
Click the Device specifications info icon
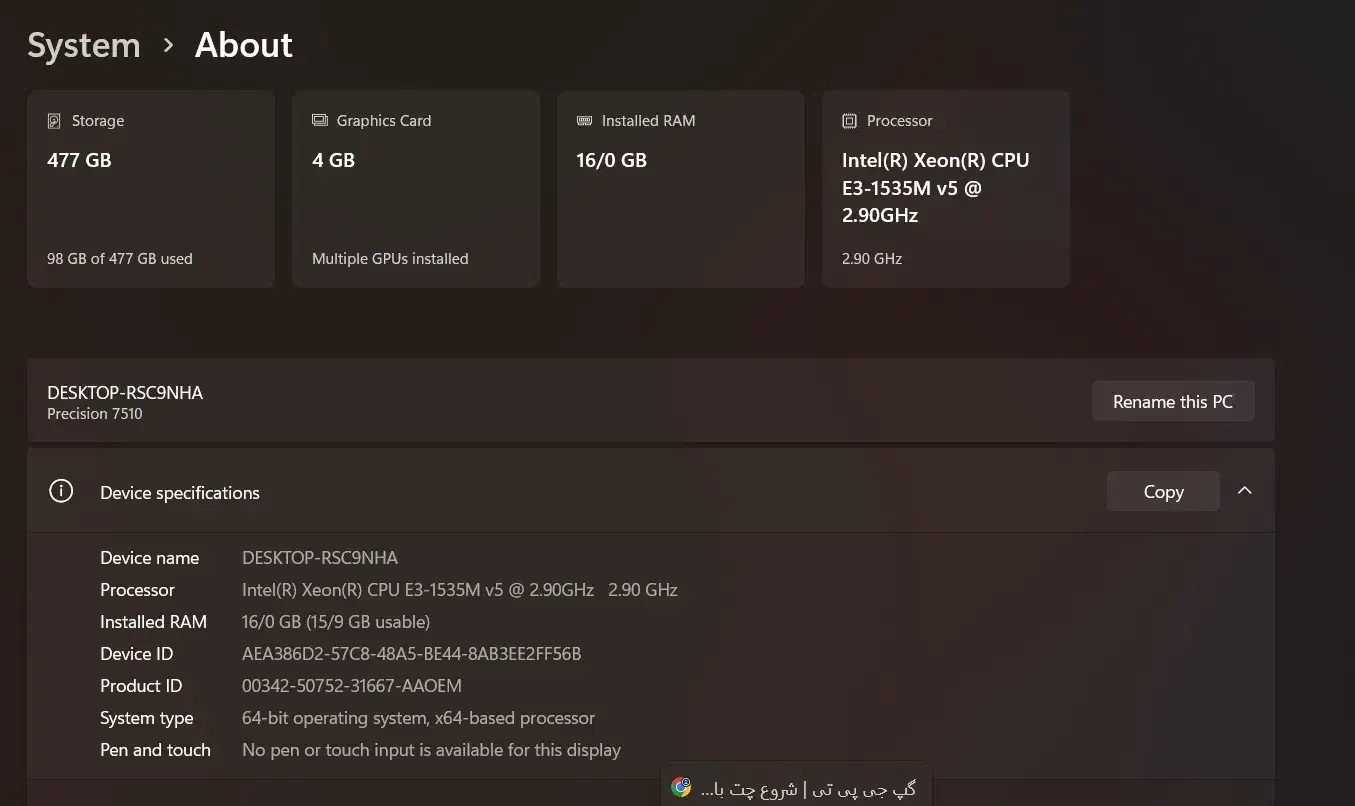[x=61, y=491]
